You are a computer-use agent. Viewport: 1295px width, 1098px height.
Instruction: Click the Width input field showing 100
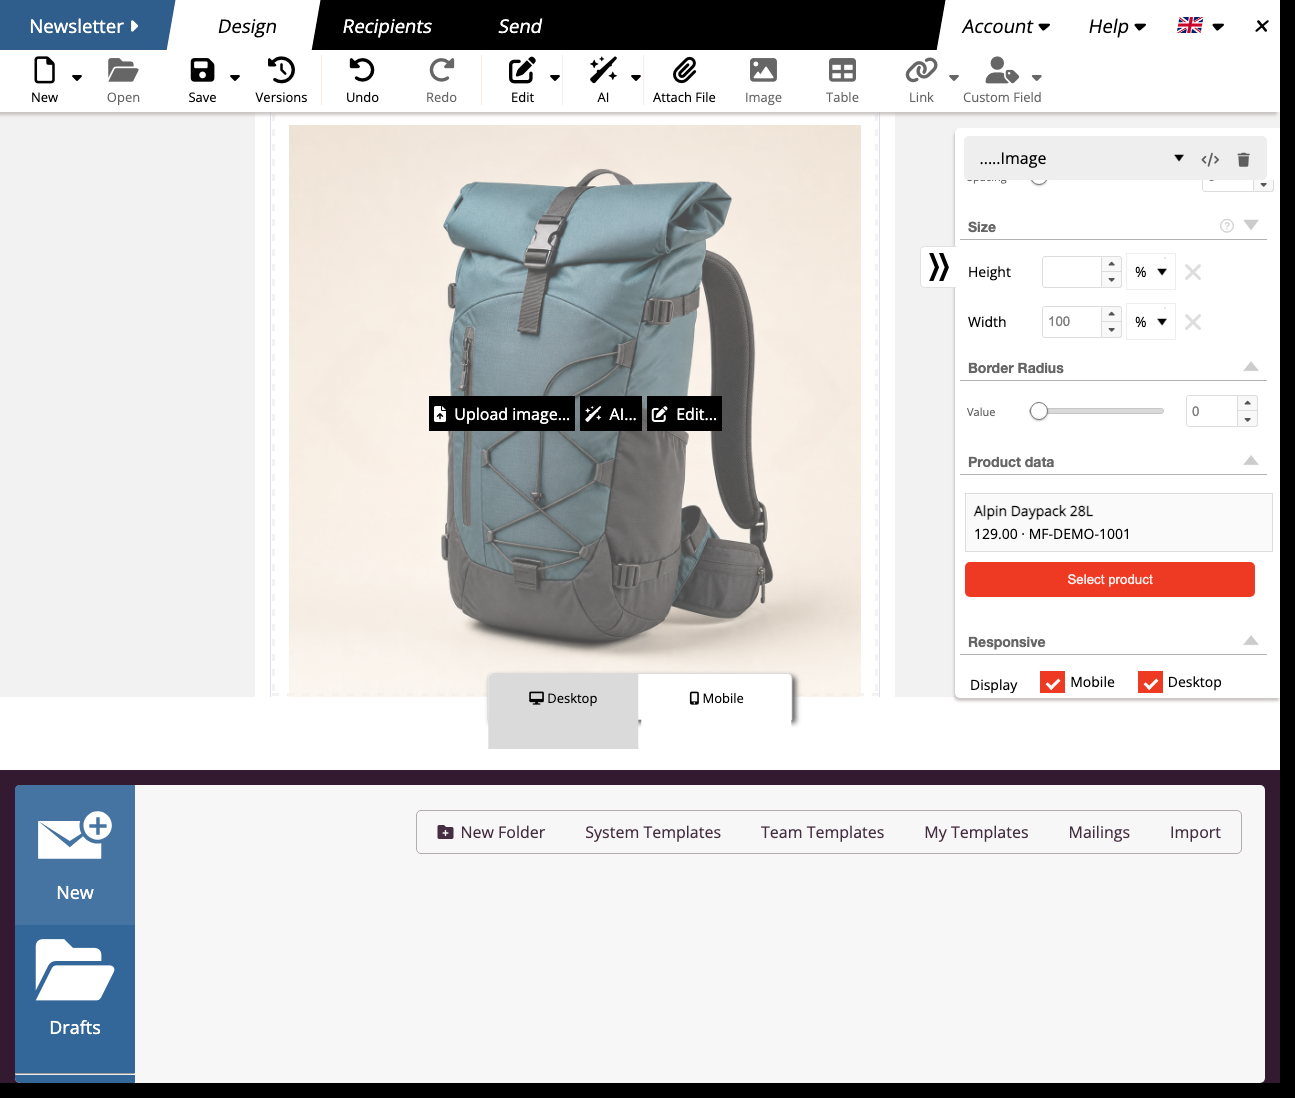[x=1072, y=322]
